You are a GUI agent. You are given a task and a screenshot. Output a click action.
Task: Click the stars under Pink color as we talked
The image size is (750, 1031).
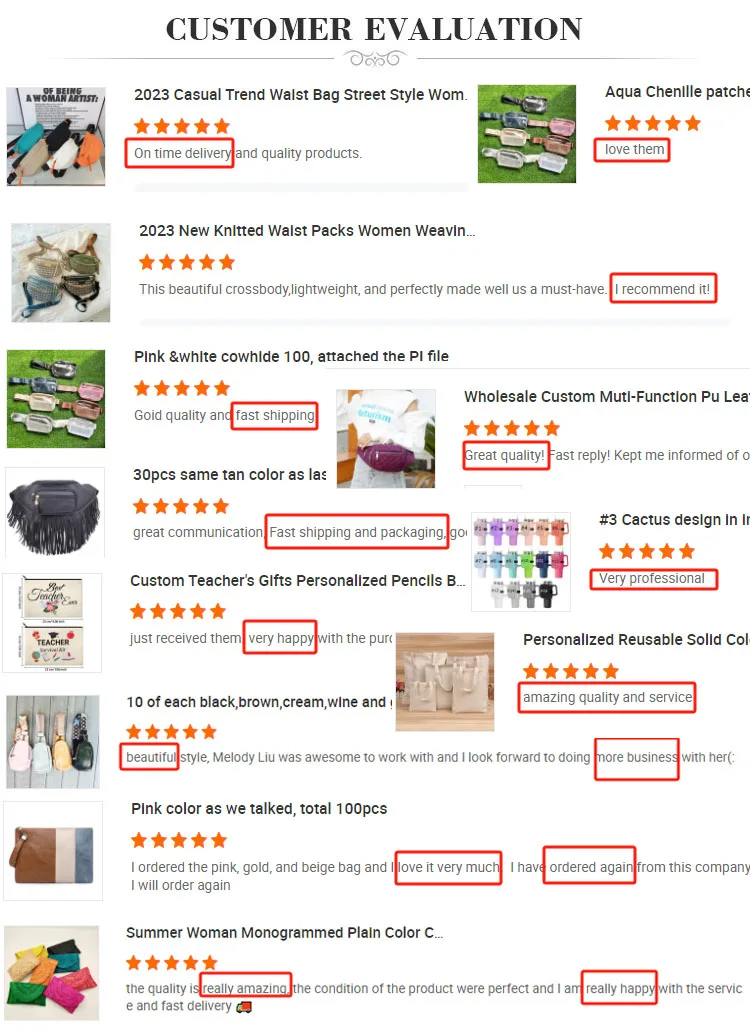[x=179, y=840]
